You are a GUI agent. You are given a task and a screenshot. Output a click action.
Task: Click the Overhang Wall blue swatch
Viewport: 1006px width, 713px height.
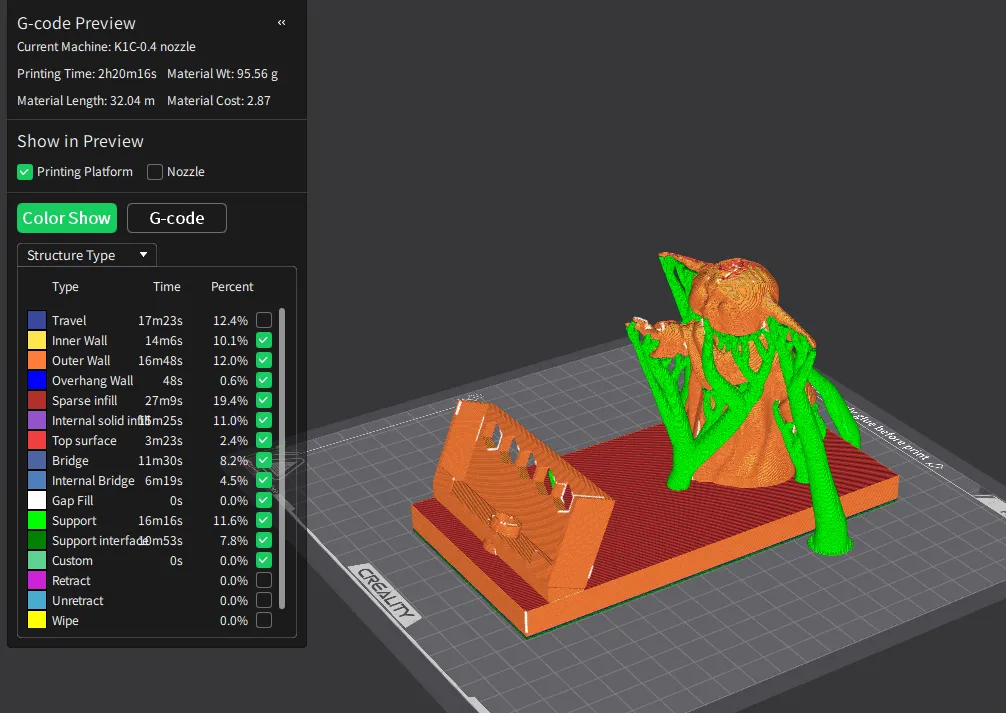(x=37, y=380)
